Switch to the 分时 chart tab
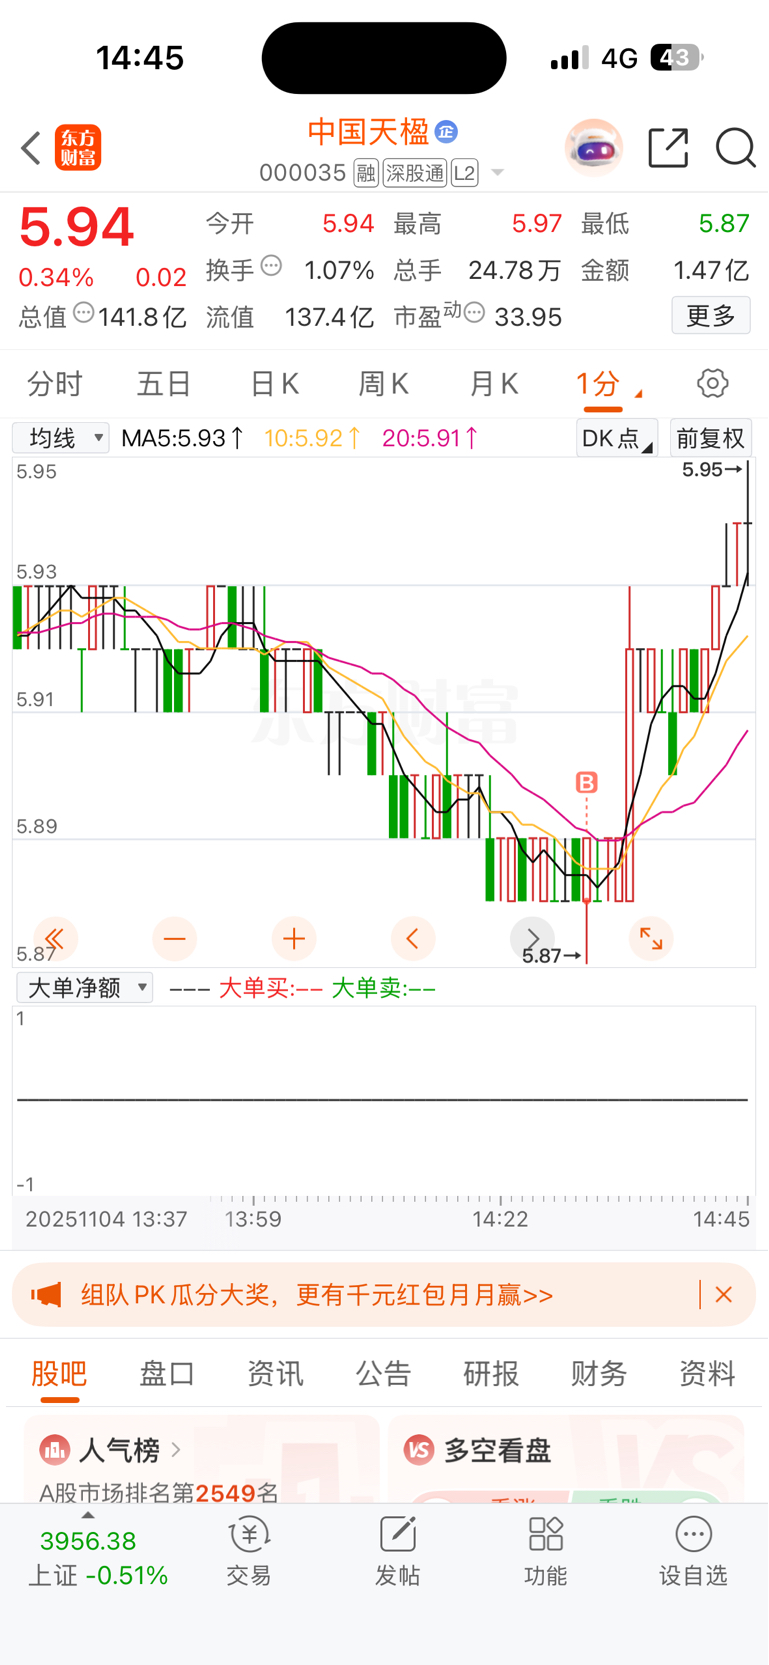Viewport: 769px width, 1665px height. [x=55, y=383]
